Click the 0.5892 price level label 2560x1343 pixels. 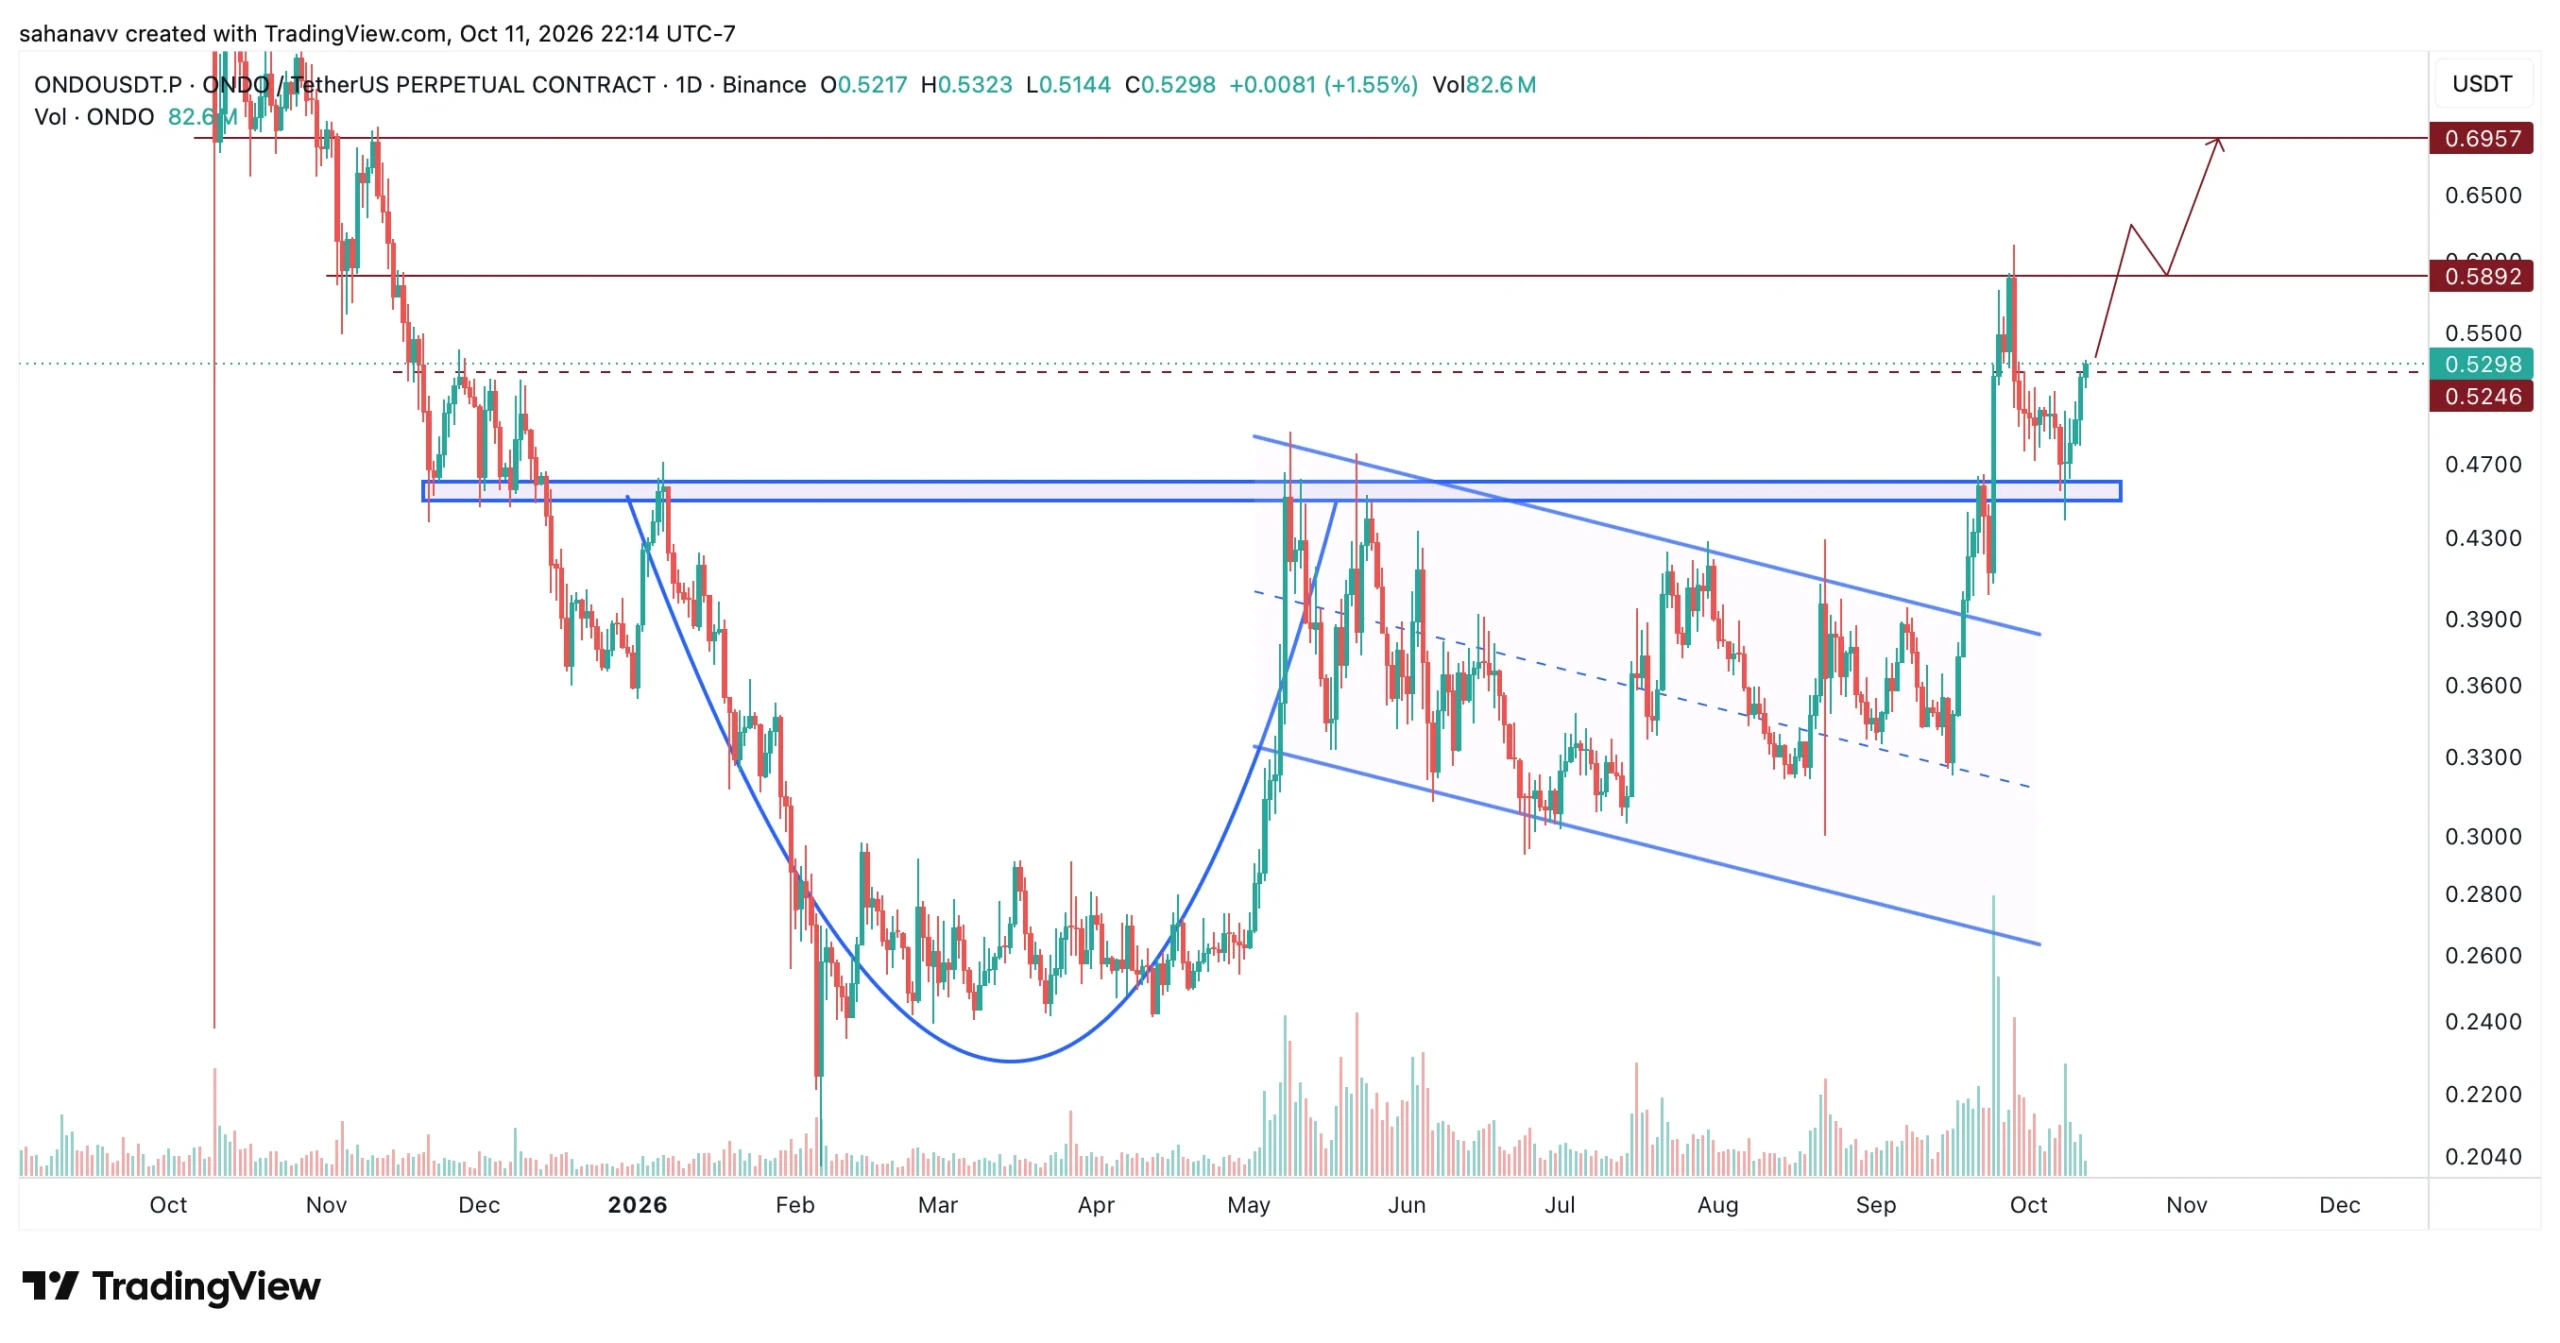pos(2482,276)
